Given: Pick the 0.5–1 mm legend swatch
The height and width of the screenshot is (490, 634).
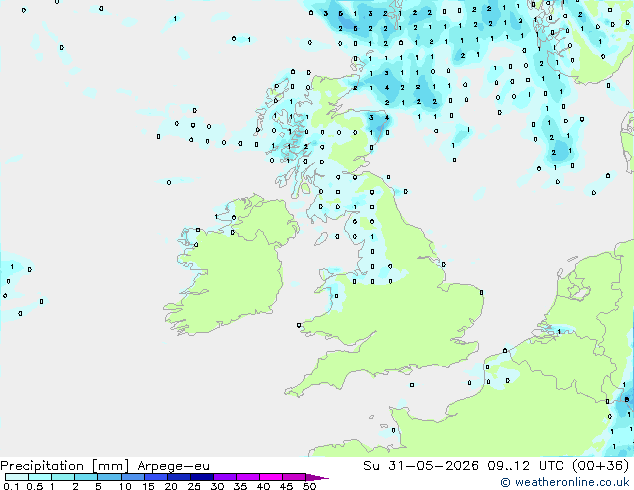Looking at the screenshot, I should (40, 477).
